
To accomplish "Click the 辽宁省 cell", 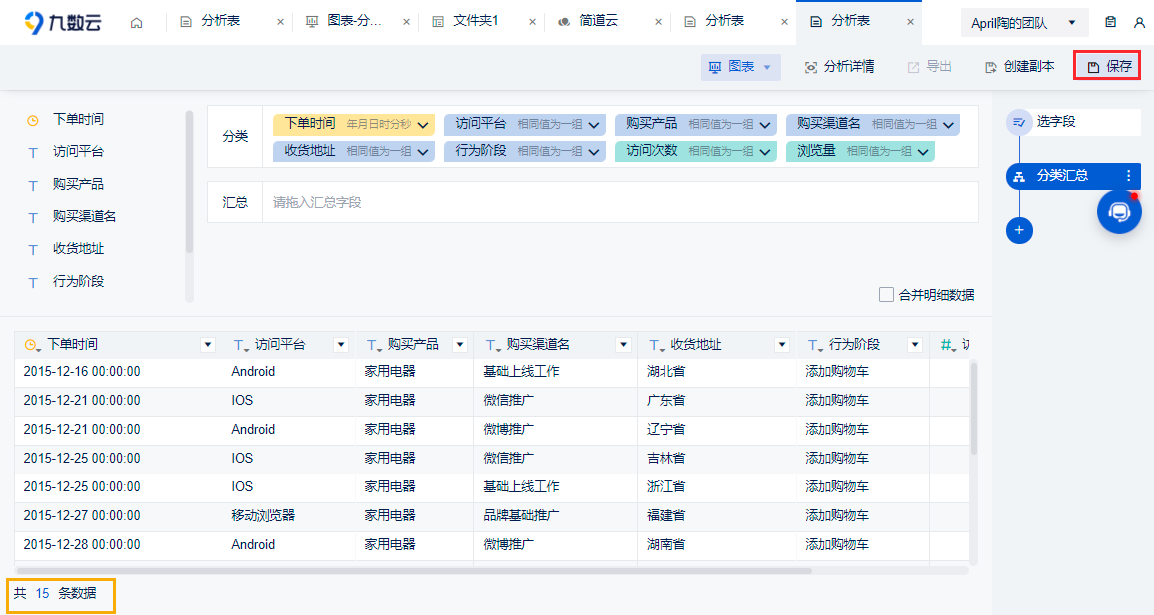I will [x=666, y=430].
